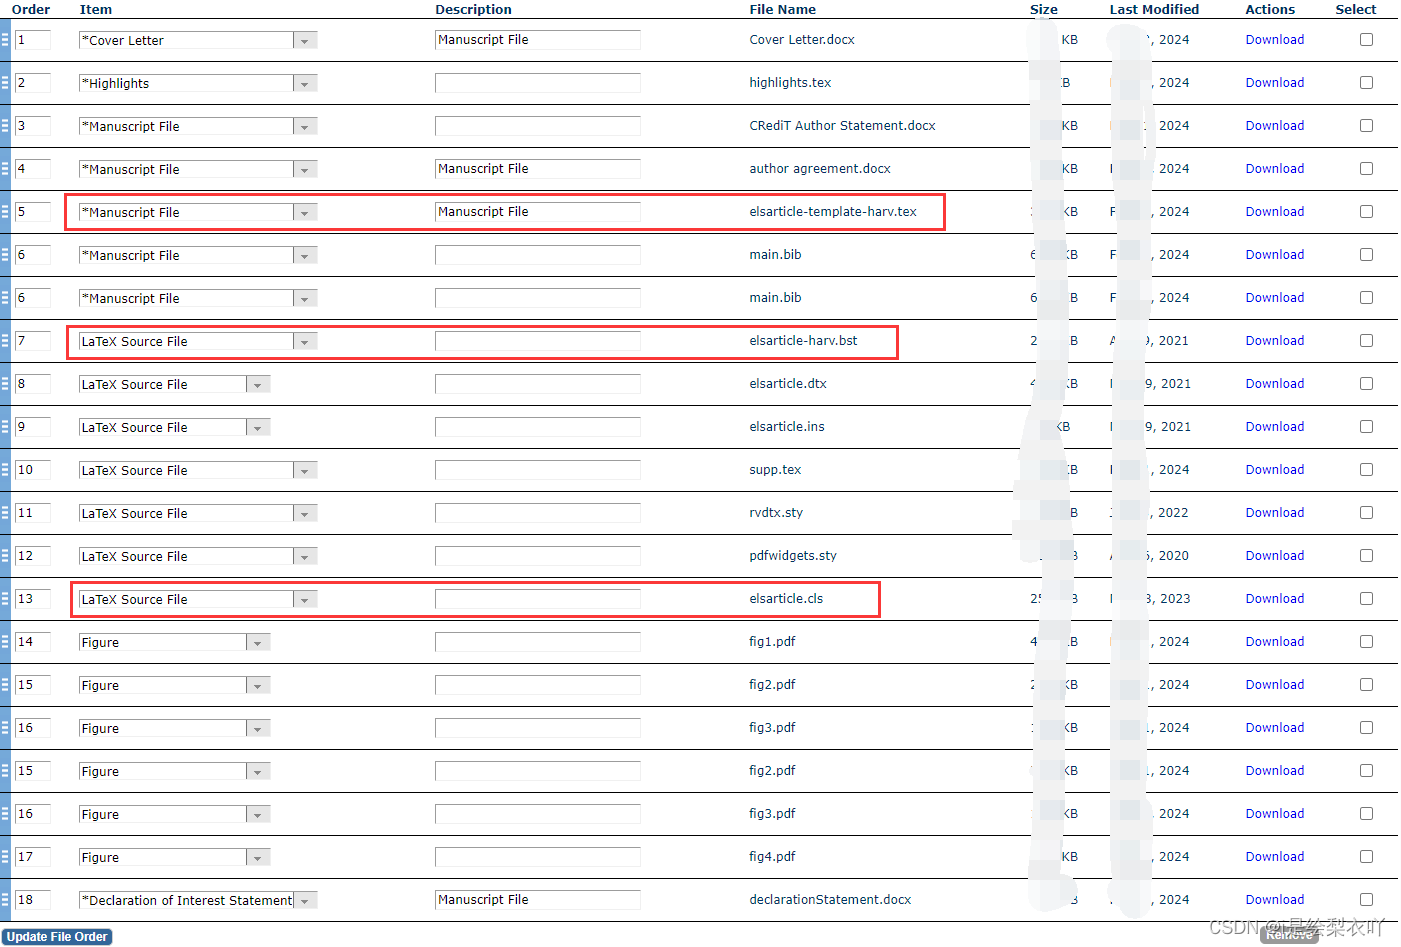
Task: Click the file name author agreement.docx
Action: point(820,169)
